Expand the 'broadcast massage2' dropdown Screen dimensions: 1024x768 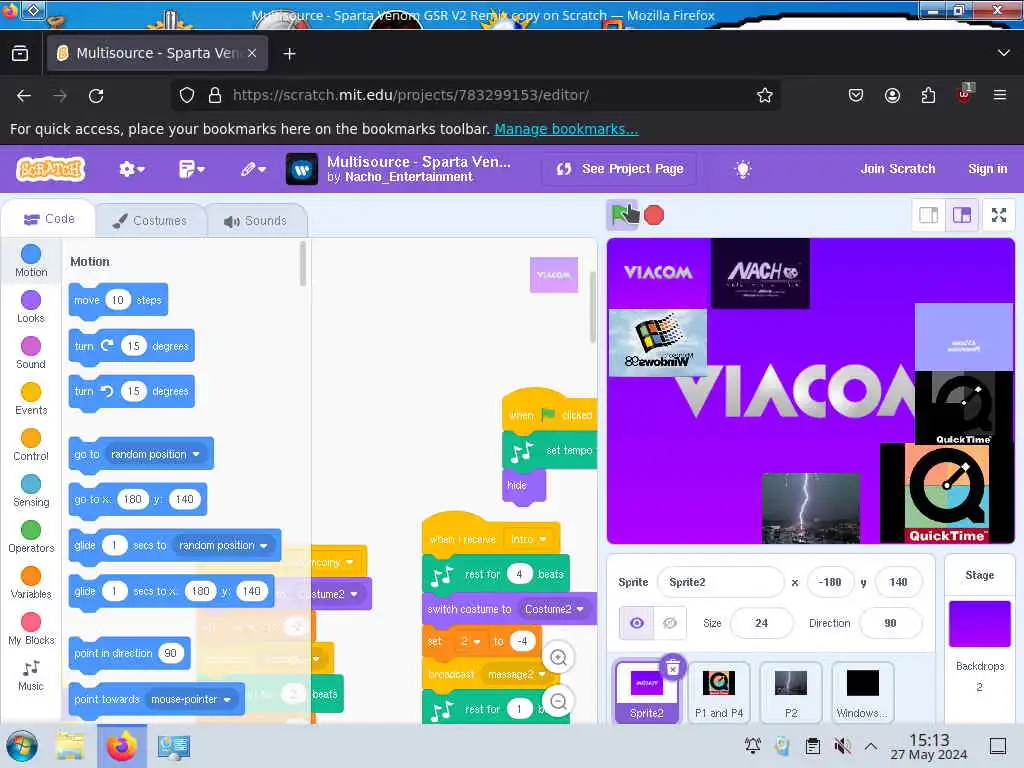[x=541, y=674]
